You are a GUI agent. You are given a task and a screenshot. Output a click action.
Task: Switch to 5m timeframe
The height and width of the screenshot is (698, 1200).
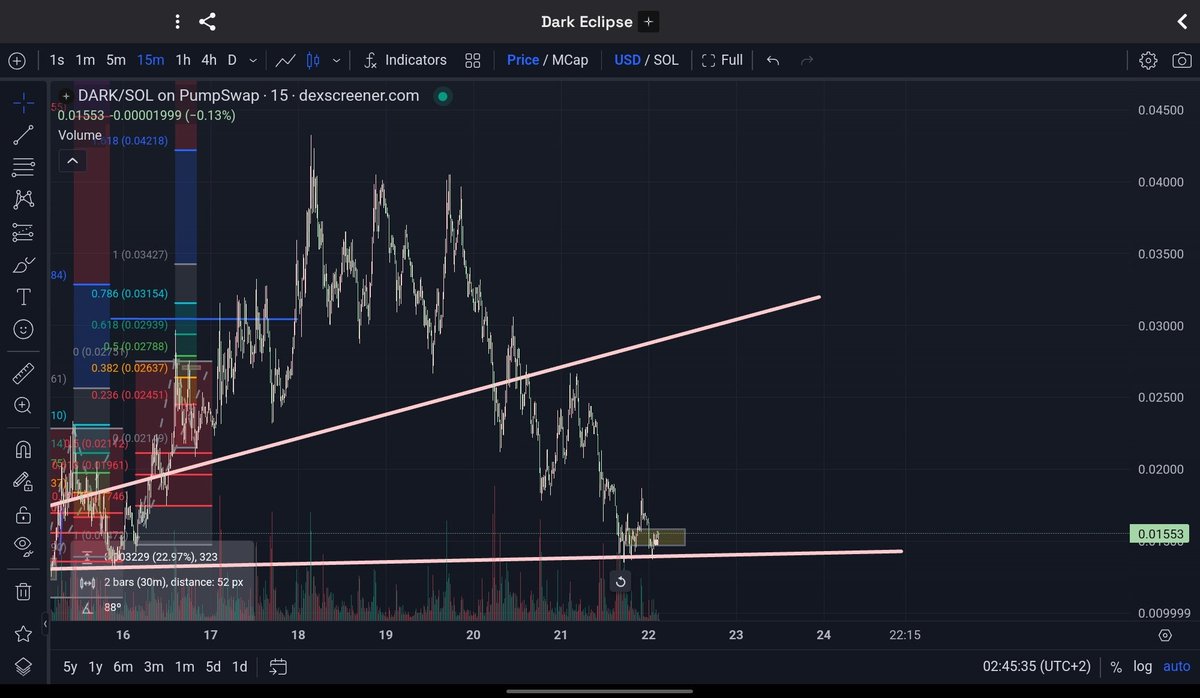116,60
